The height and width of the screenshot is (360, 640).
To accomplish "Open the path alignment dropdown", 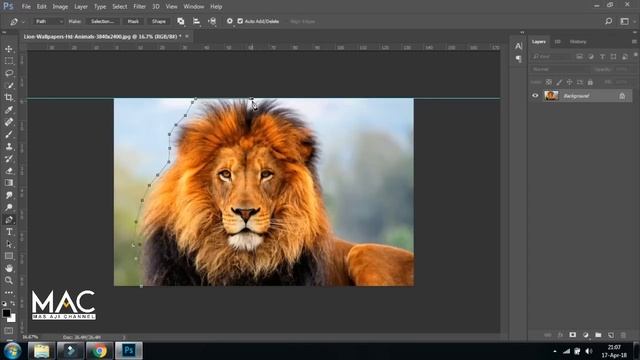I will click(x=196, y=21).
